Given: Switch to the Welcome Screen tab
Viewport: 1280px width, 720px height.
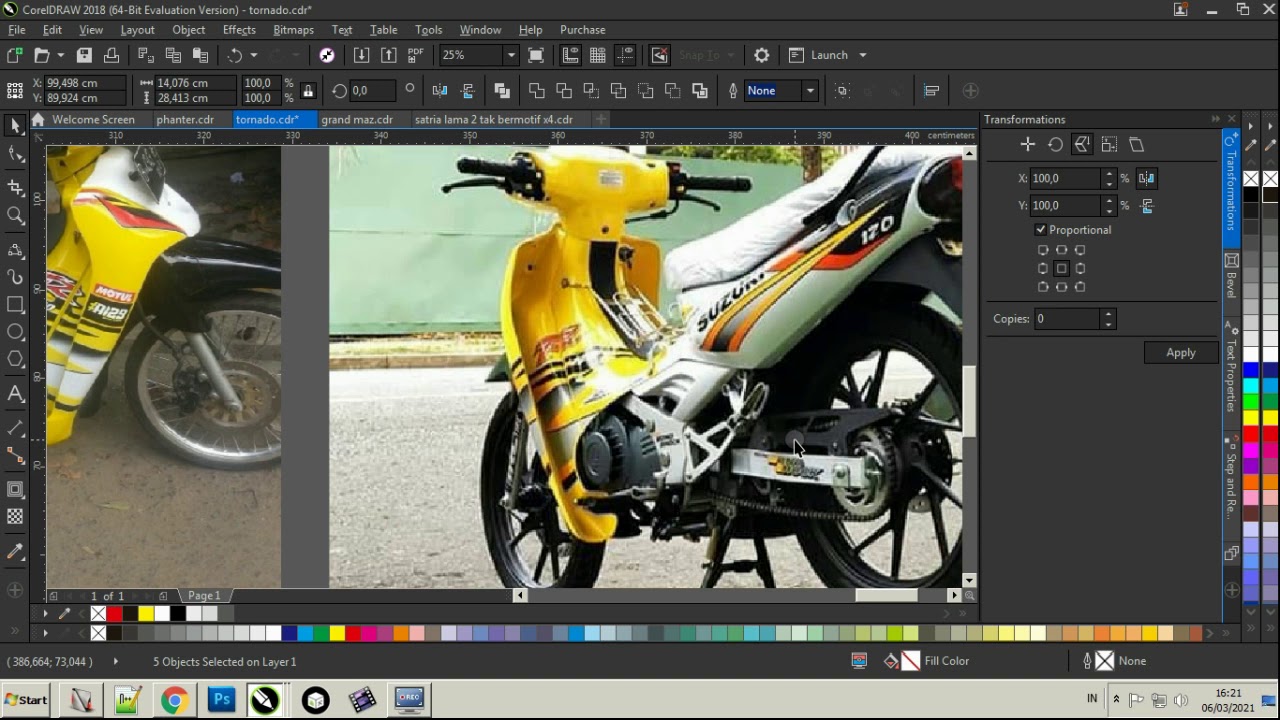Looking at the screenshot, I should point(93,119).
